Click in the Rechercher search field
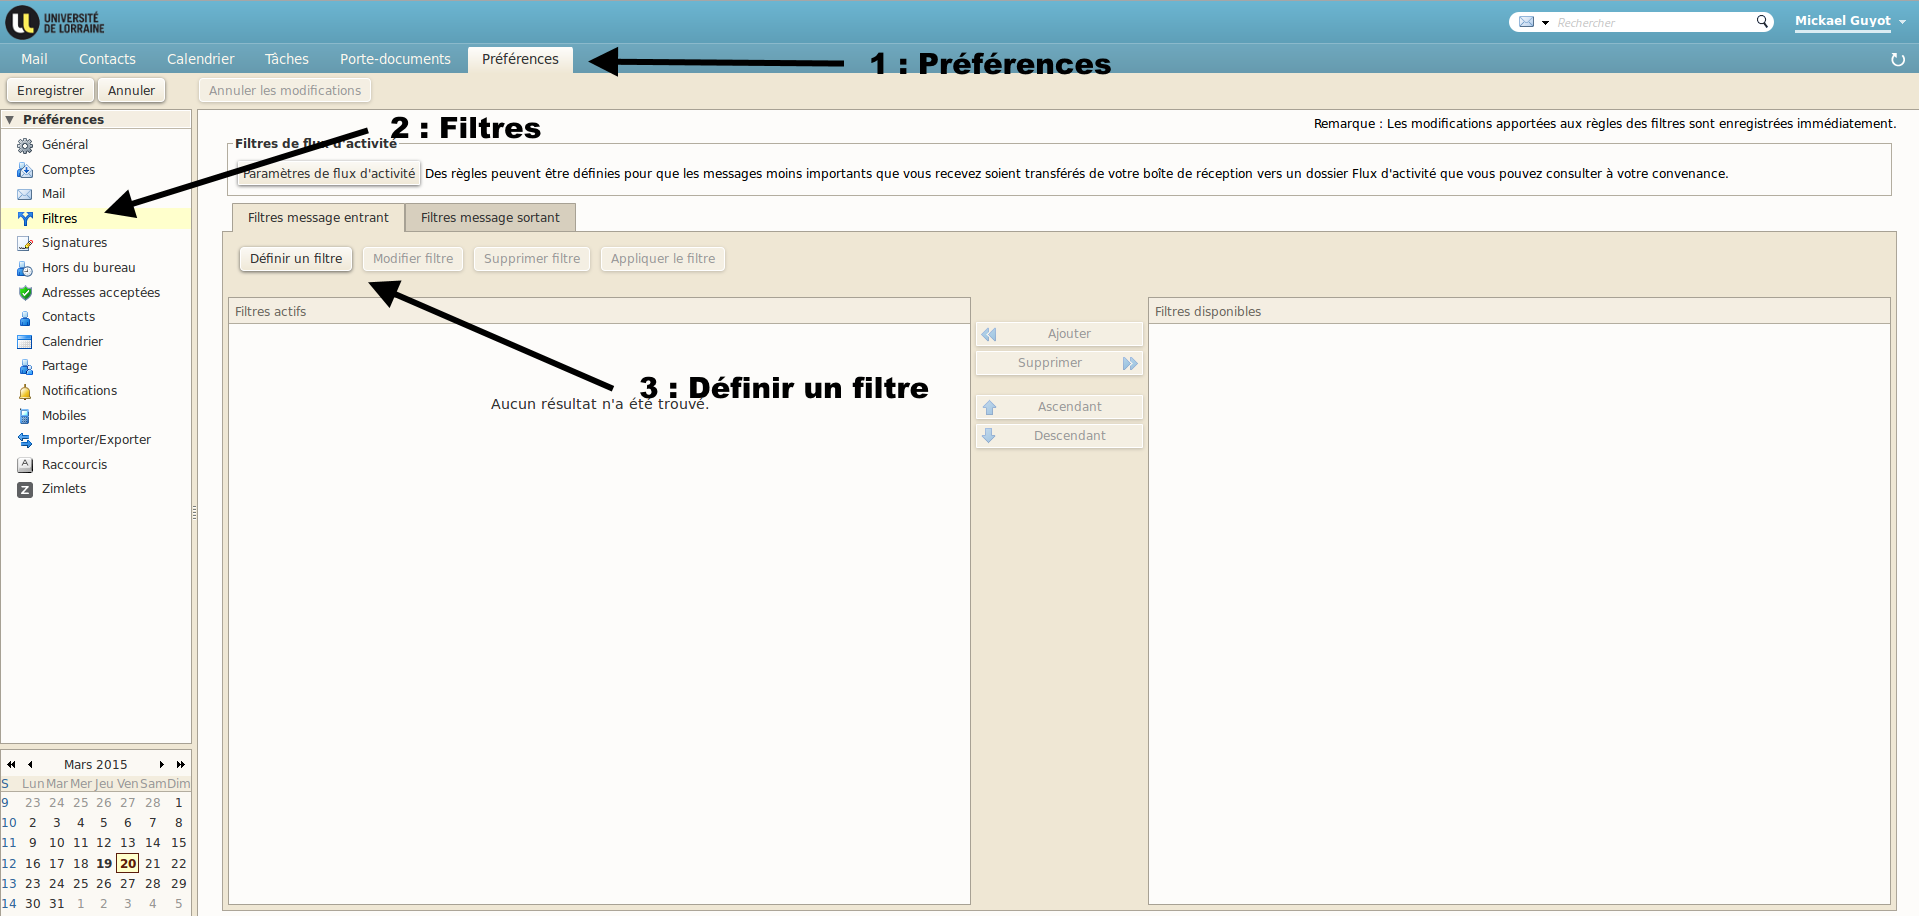 (x=1653, y=22)
